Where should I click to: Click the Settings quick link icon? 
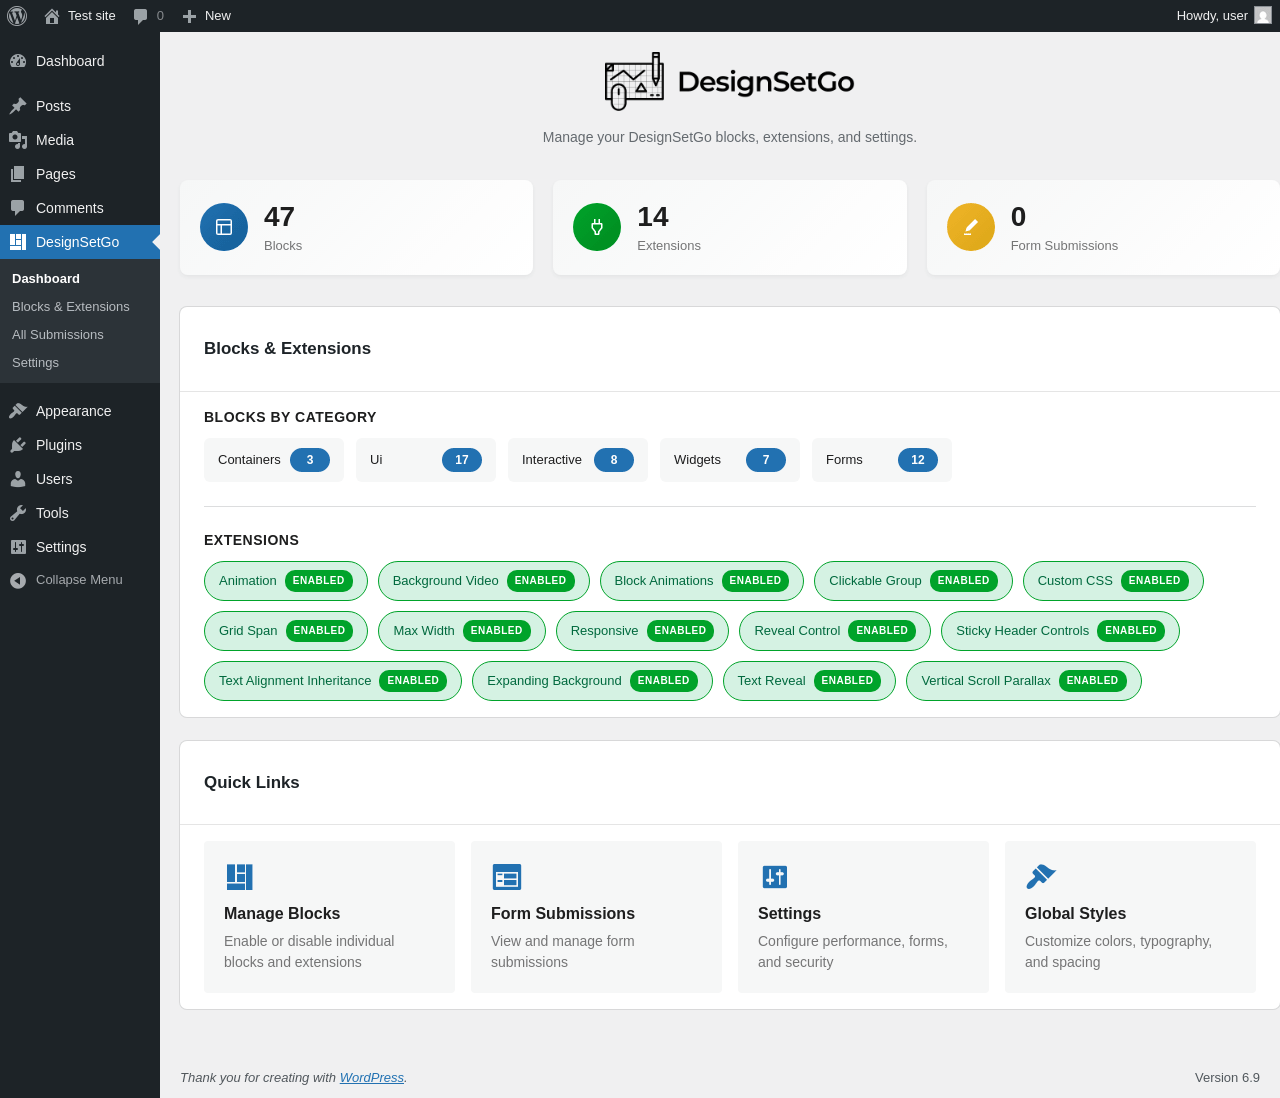pos(775,877)
